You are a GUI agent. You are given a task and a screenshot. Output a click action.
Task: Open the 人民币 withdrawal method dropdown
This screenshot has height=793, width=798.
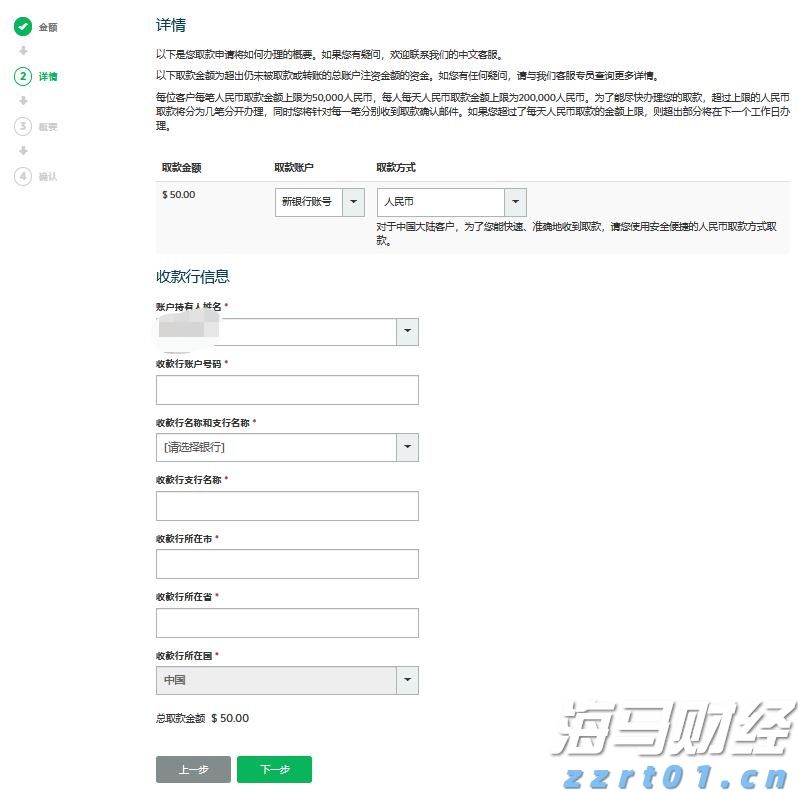[515, 202]
